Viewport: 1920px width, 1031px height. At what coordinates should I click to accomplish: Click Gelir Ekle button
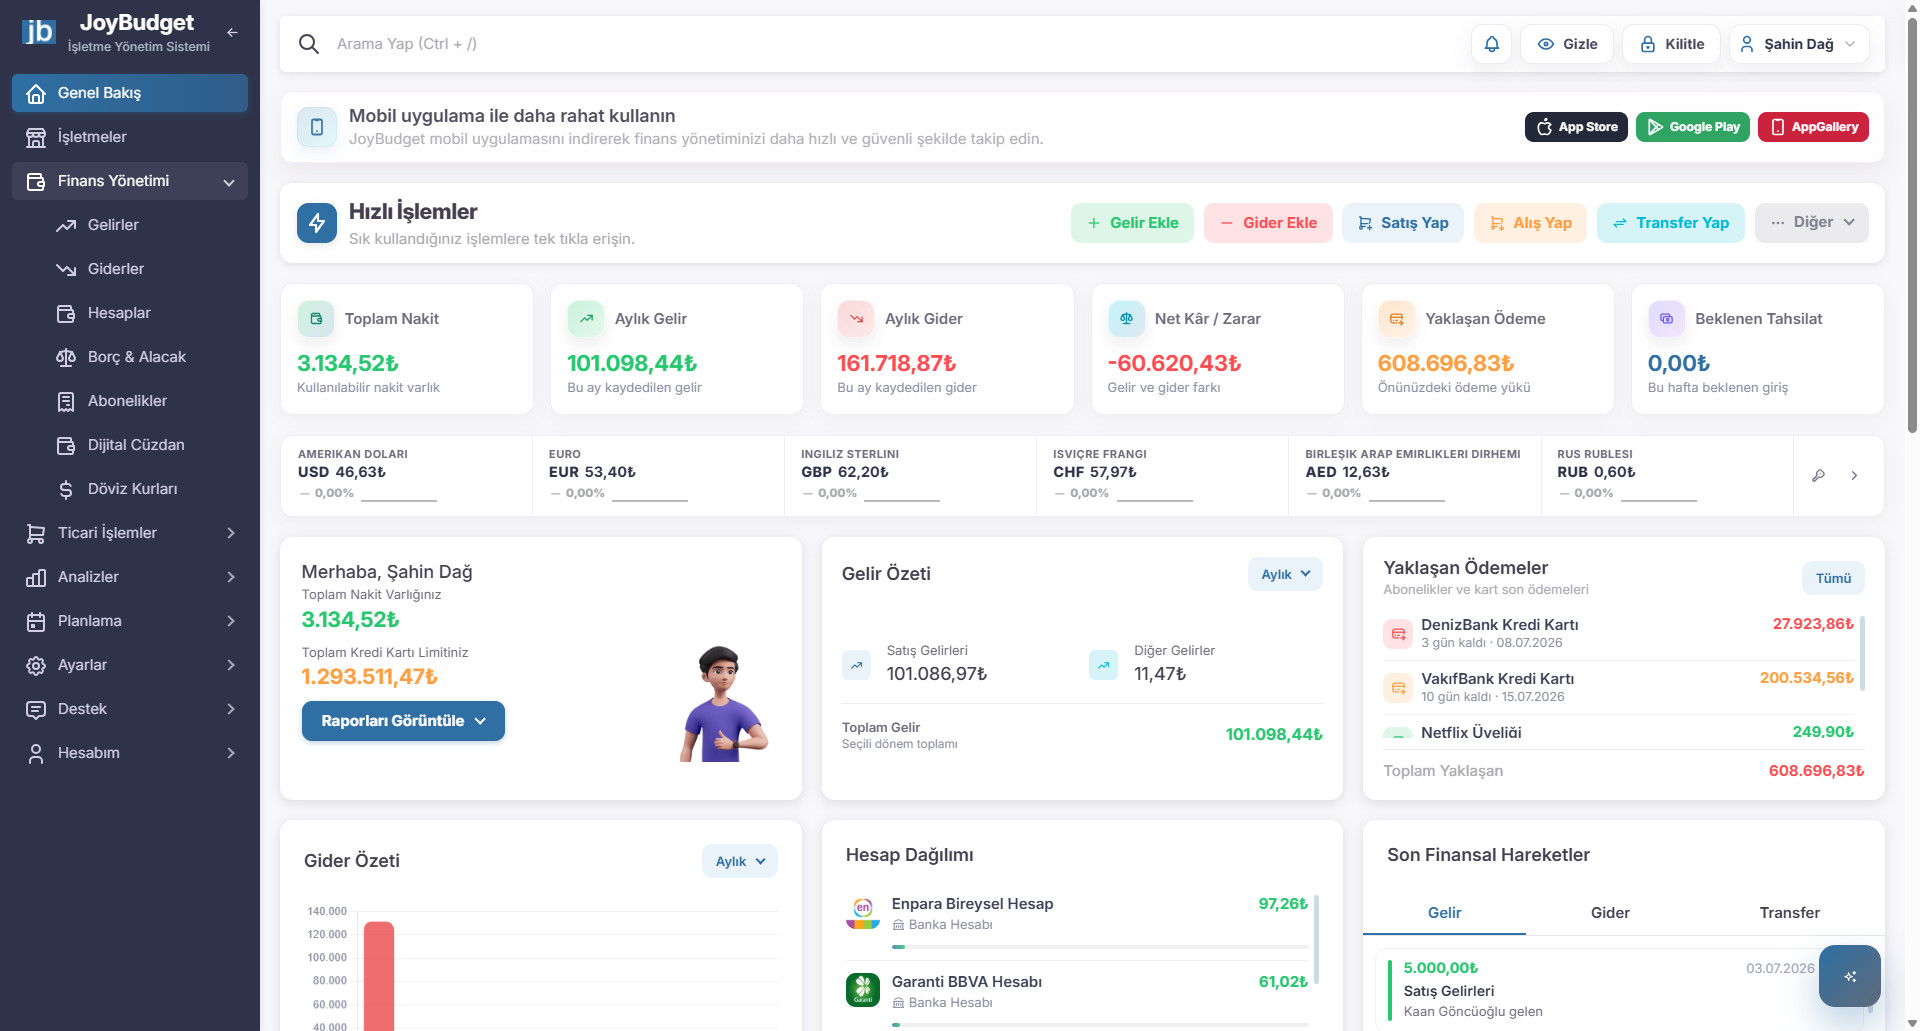pyautogui.click(x=1132, y=223)
